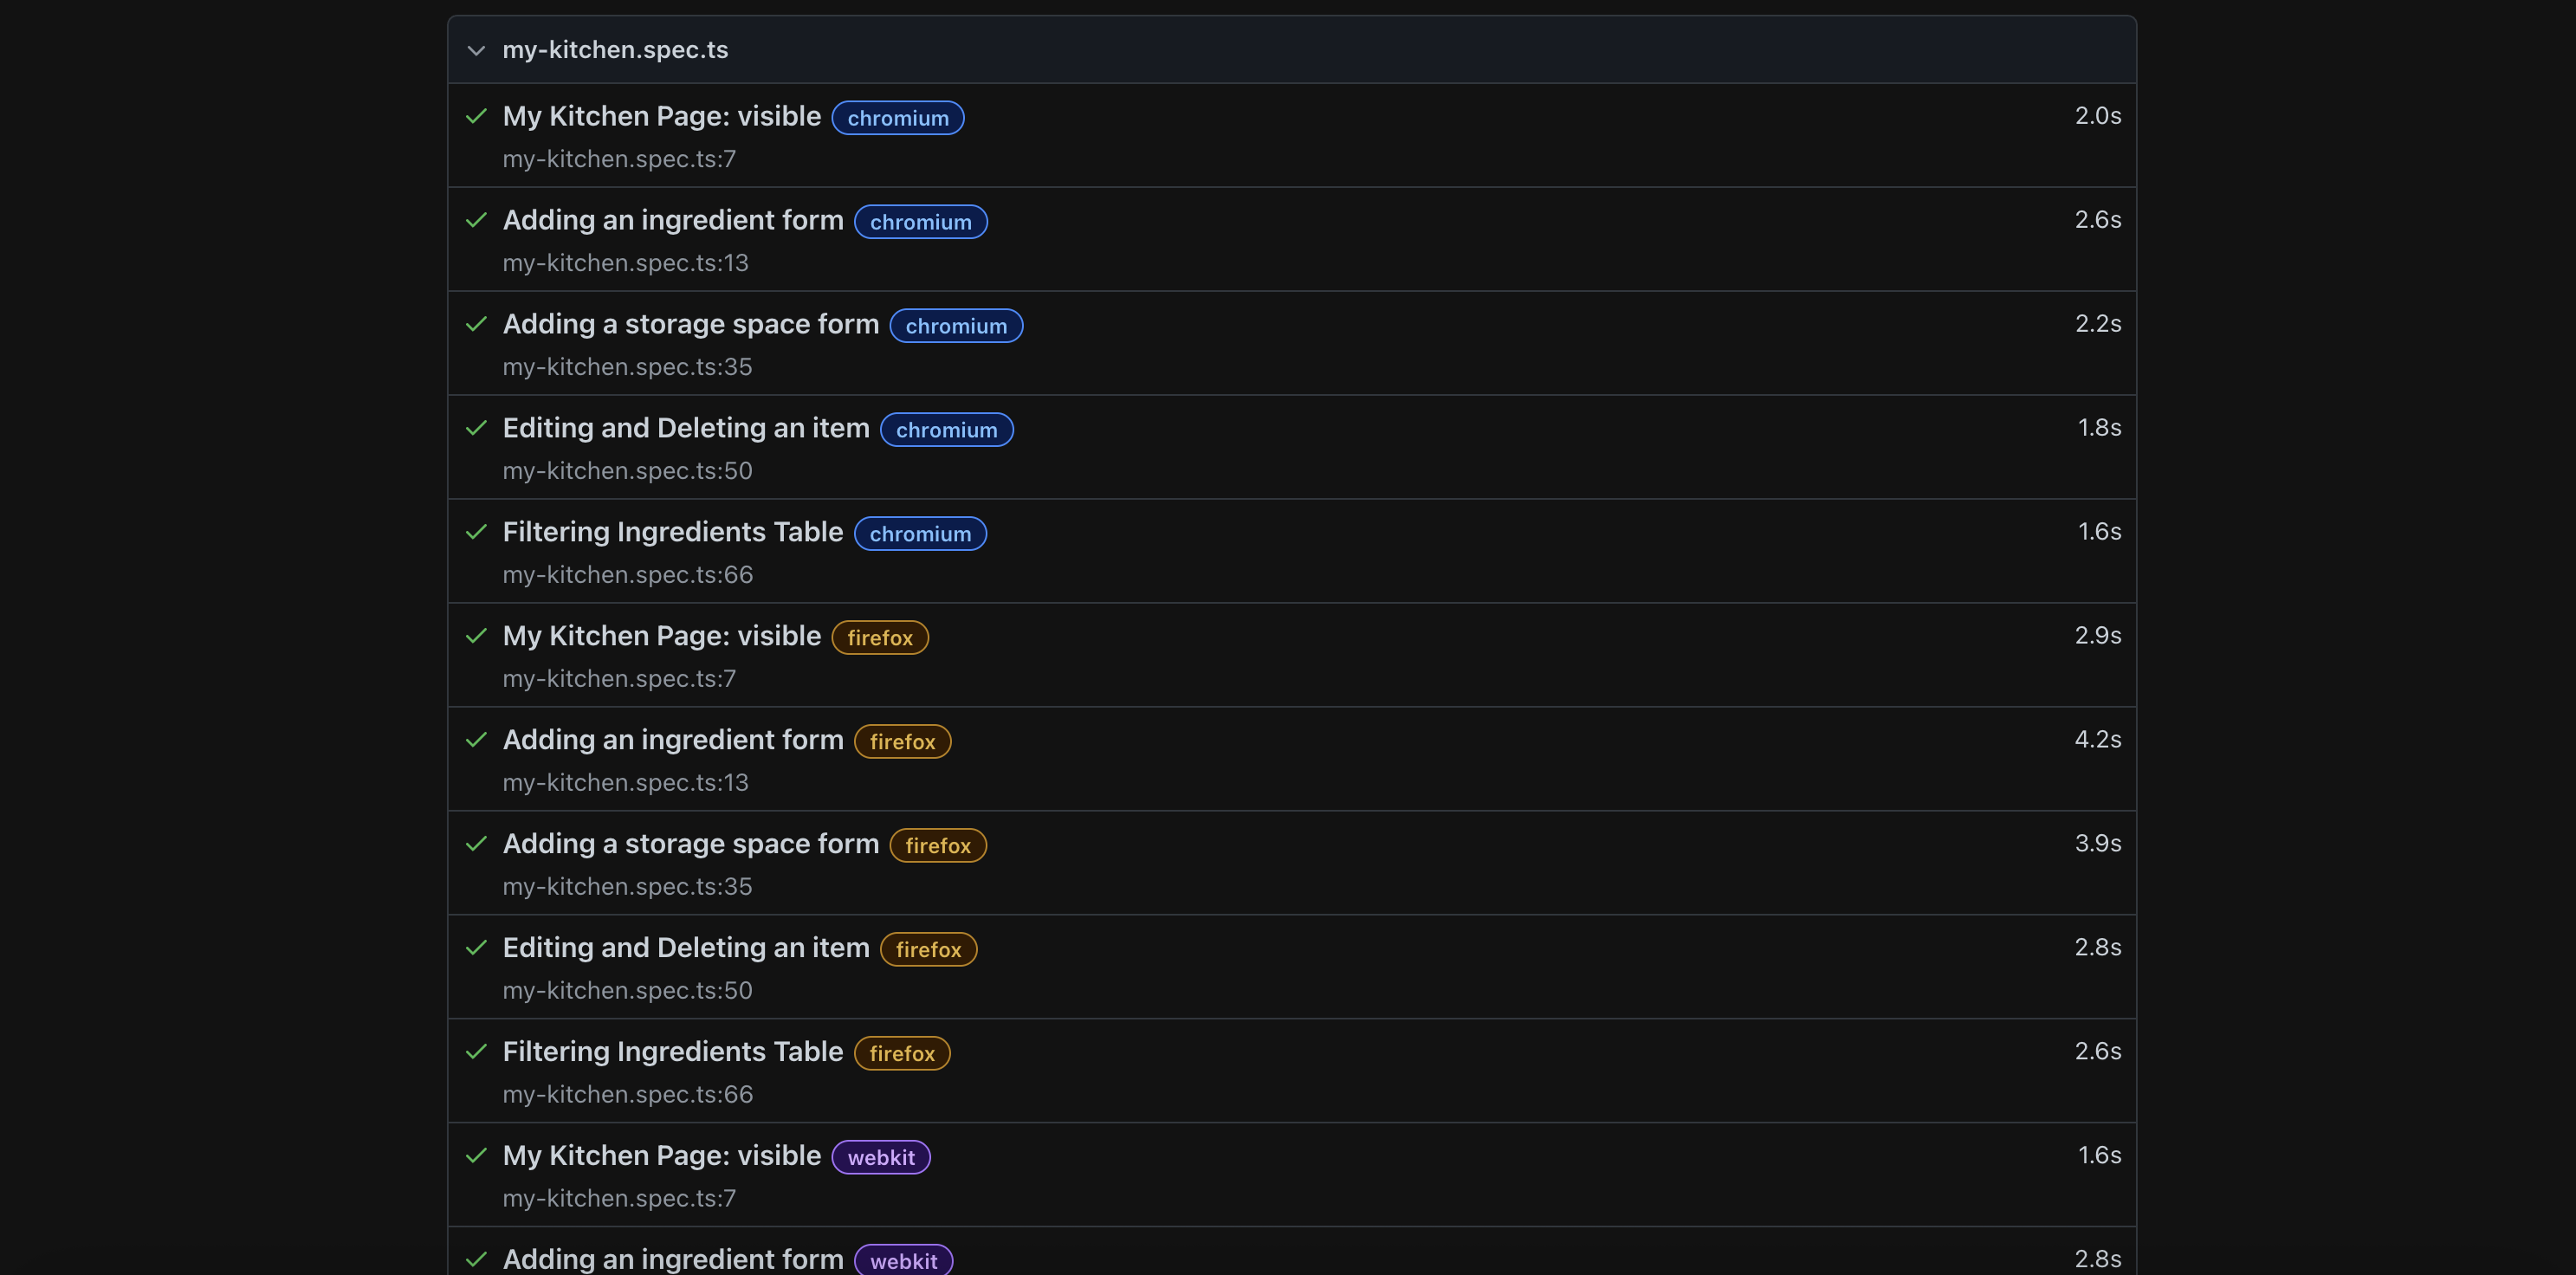Open chromium 'Editing and Deleting an item' test
The width and height of the screenshot is (2576, 1275).
tap(685, 428)
